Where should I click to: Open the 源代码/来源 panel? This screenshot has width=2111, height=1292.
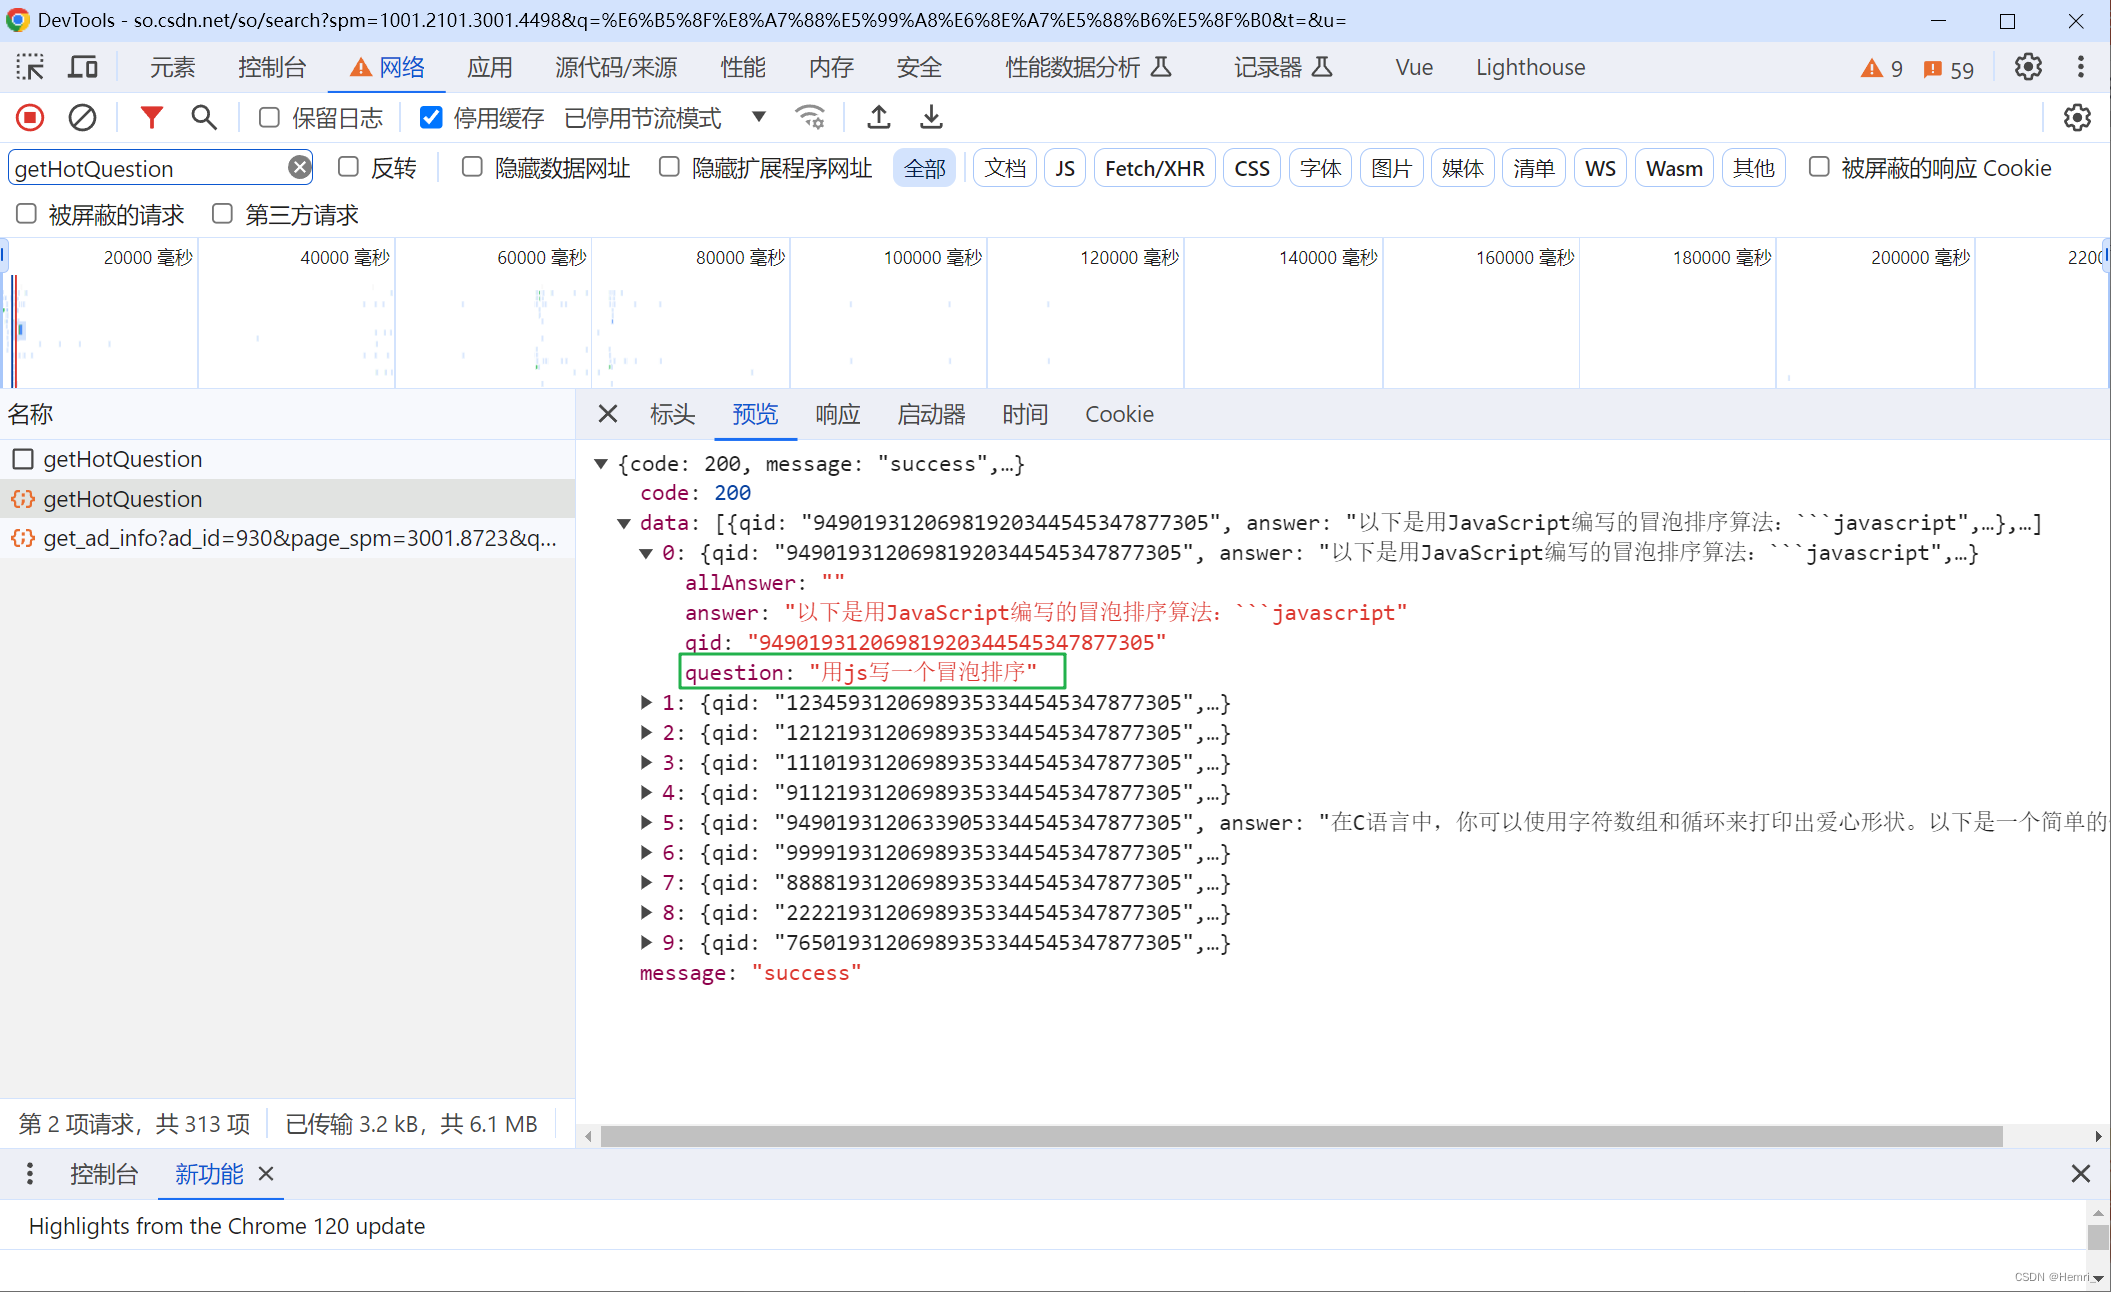point(616,67)
